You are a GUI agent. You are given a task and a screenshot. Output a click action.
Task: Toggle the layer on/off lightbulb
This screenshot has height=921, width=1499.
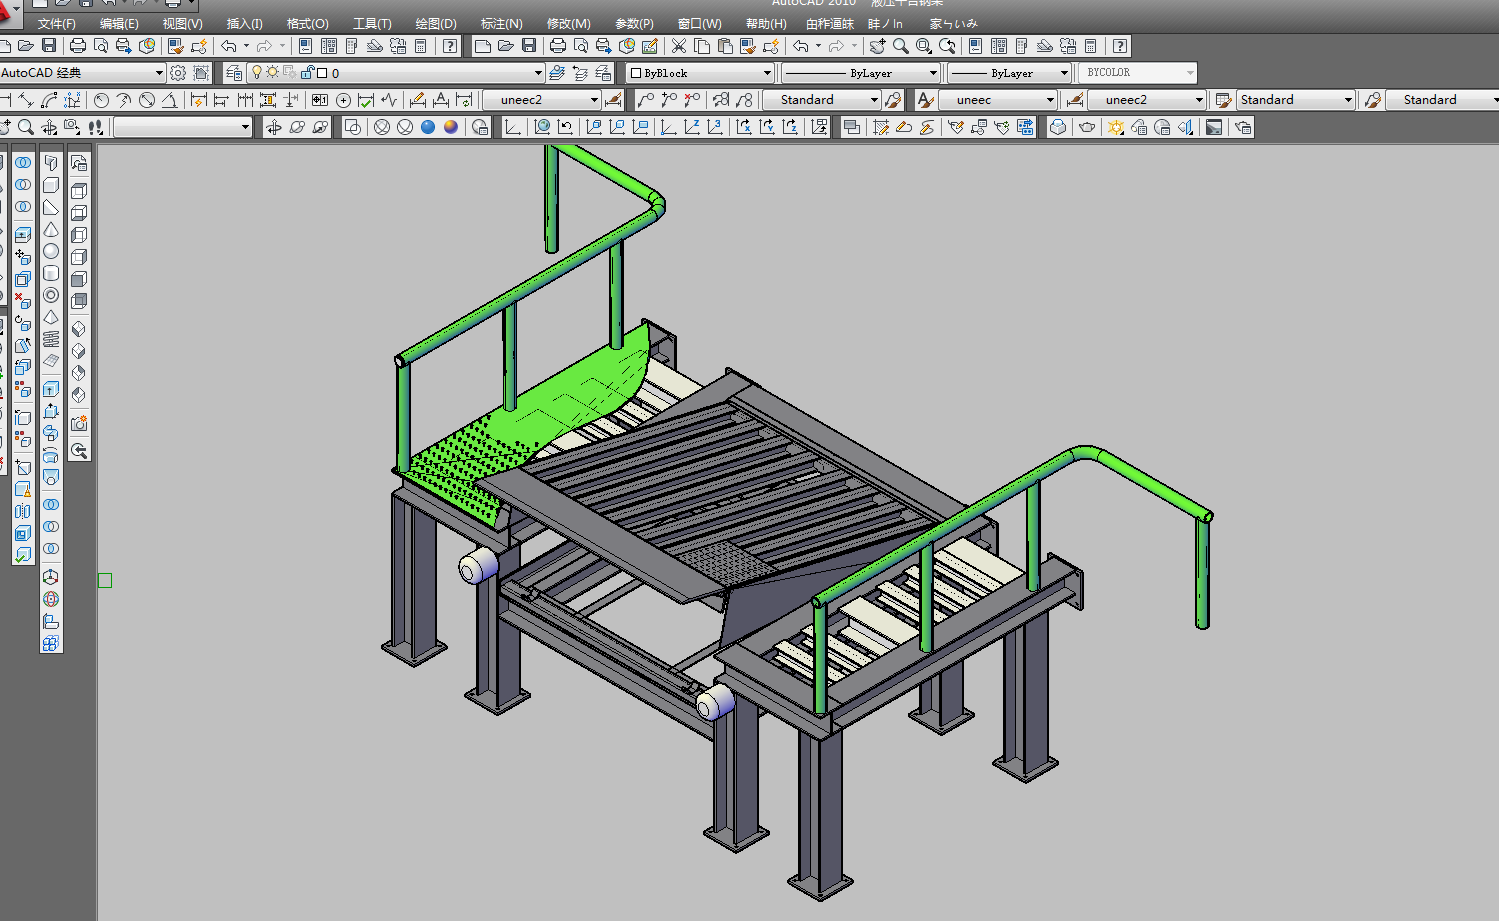click(x=256, y=72)
